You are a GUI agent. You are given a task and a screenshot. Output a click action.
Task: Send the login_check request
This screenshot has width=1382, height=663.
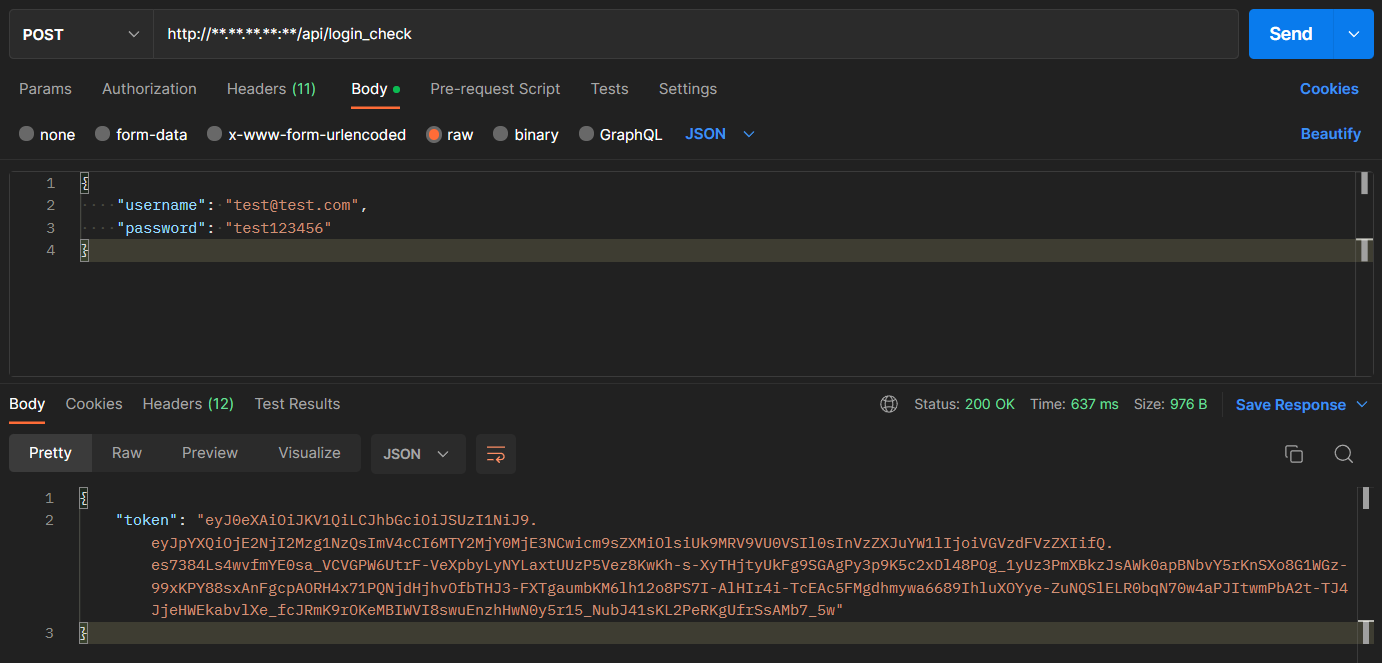click(x=1291, y=34)
